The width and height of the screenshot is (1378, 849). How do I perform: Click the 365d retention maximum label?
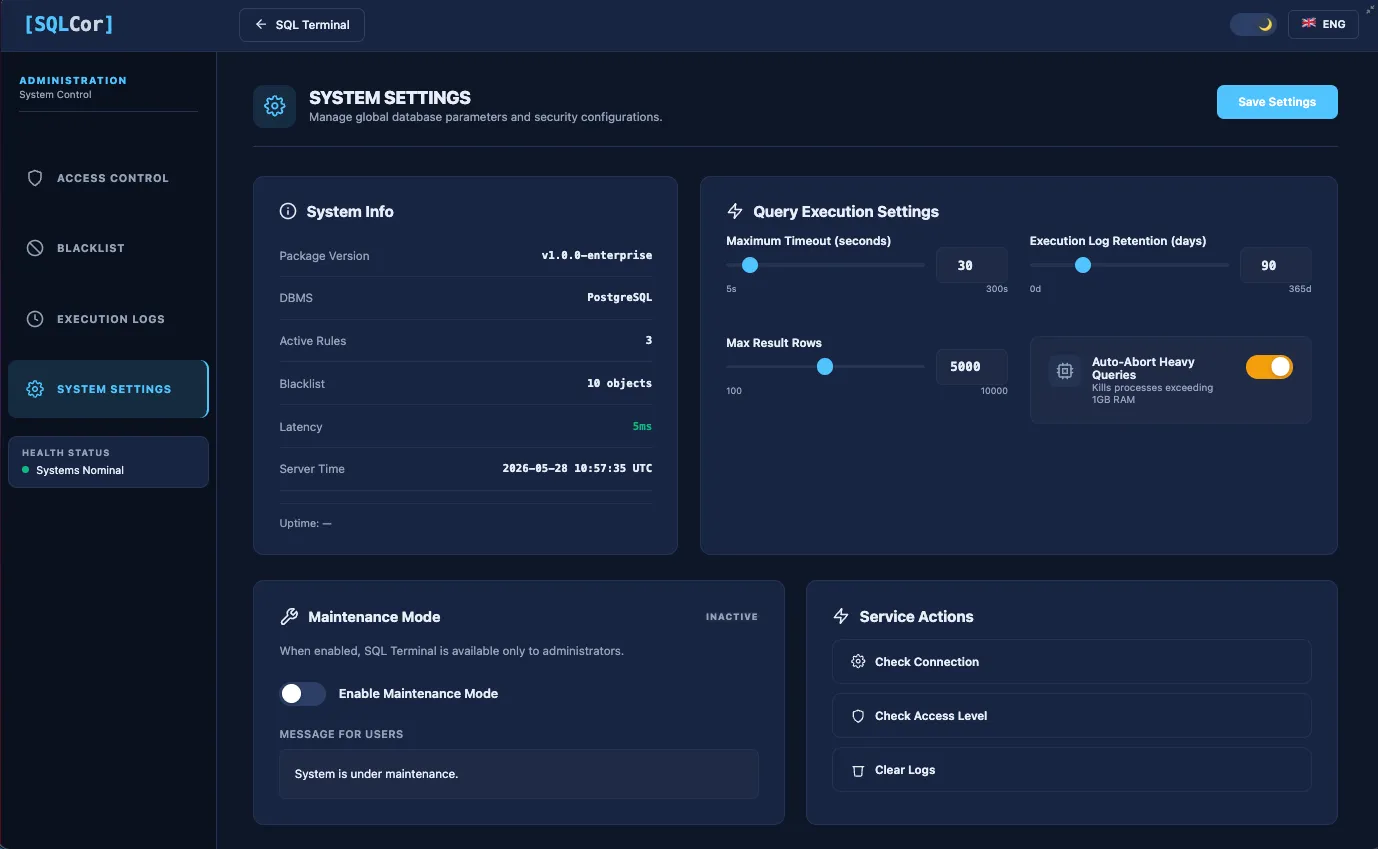(1300, 289)
